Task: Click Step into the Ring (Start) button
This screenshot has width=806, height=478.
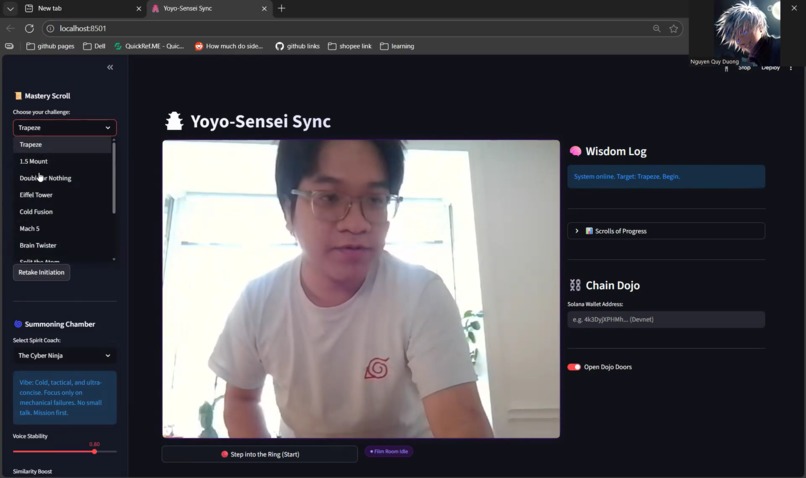Action: [x=260, y=454]
